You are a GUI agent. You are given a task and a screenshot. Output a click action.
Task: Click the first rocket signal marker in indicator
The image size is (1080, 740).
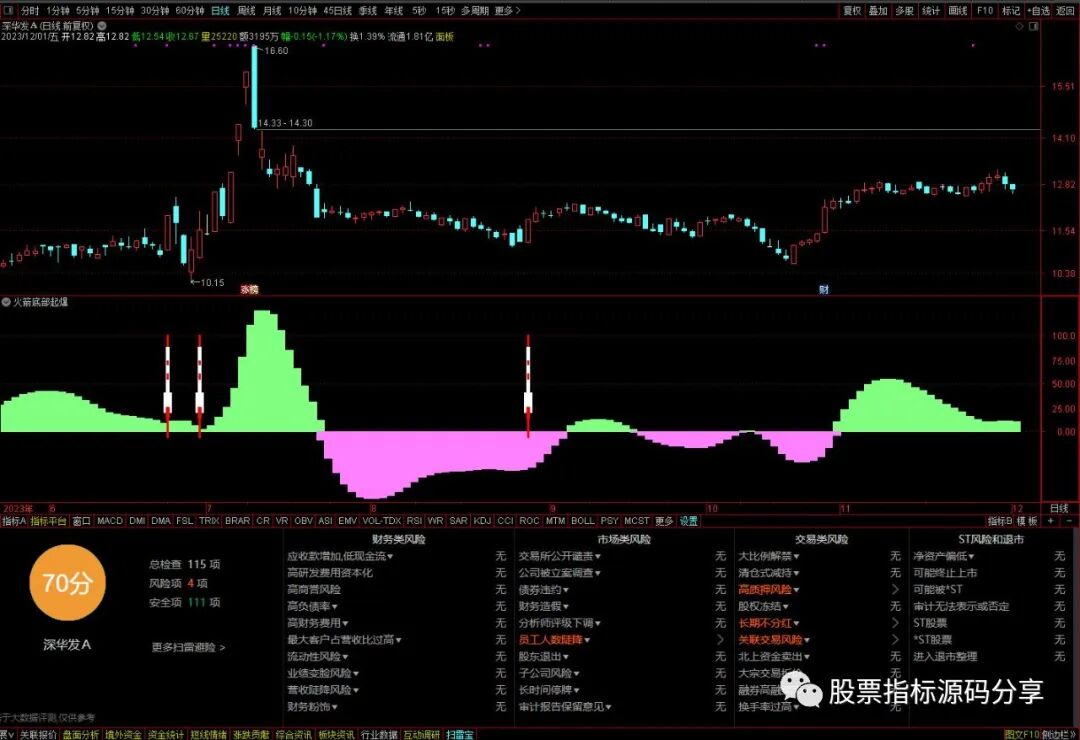pos(167,386)
